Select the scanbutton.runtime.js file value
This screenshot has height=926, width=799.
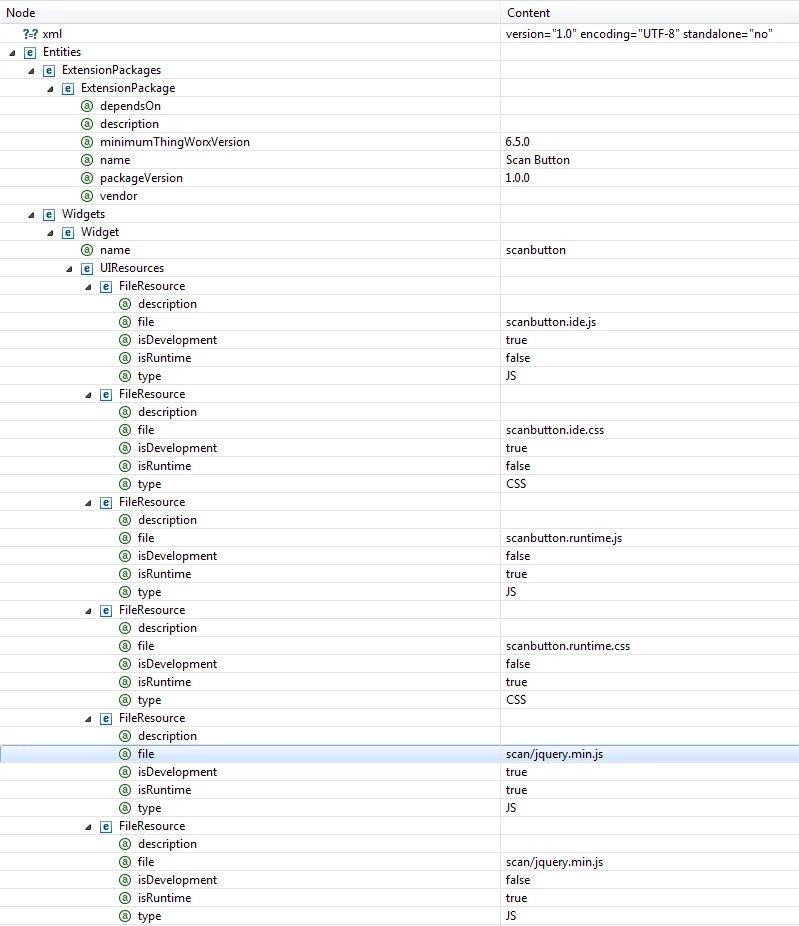pos(564,538)
